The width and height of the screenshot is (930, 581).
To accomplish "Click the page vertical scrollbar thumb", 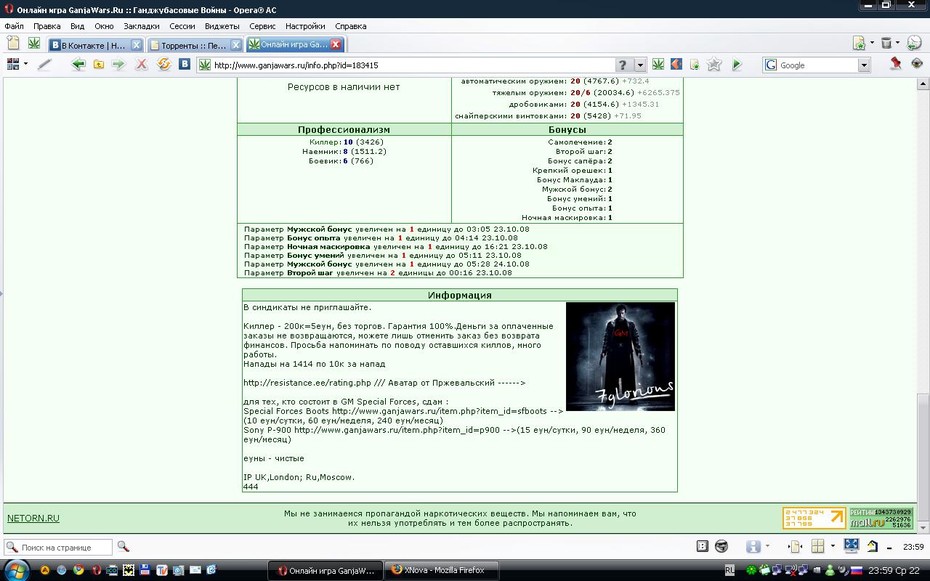I will click(923, 456).
